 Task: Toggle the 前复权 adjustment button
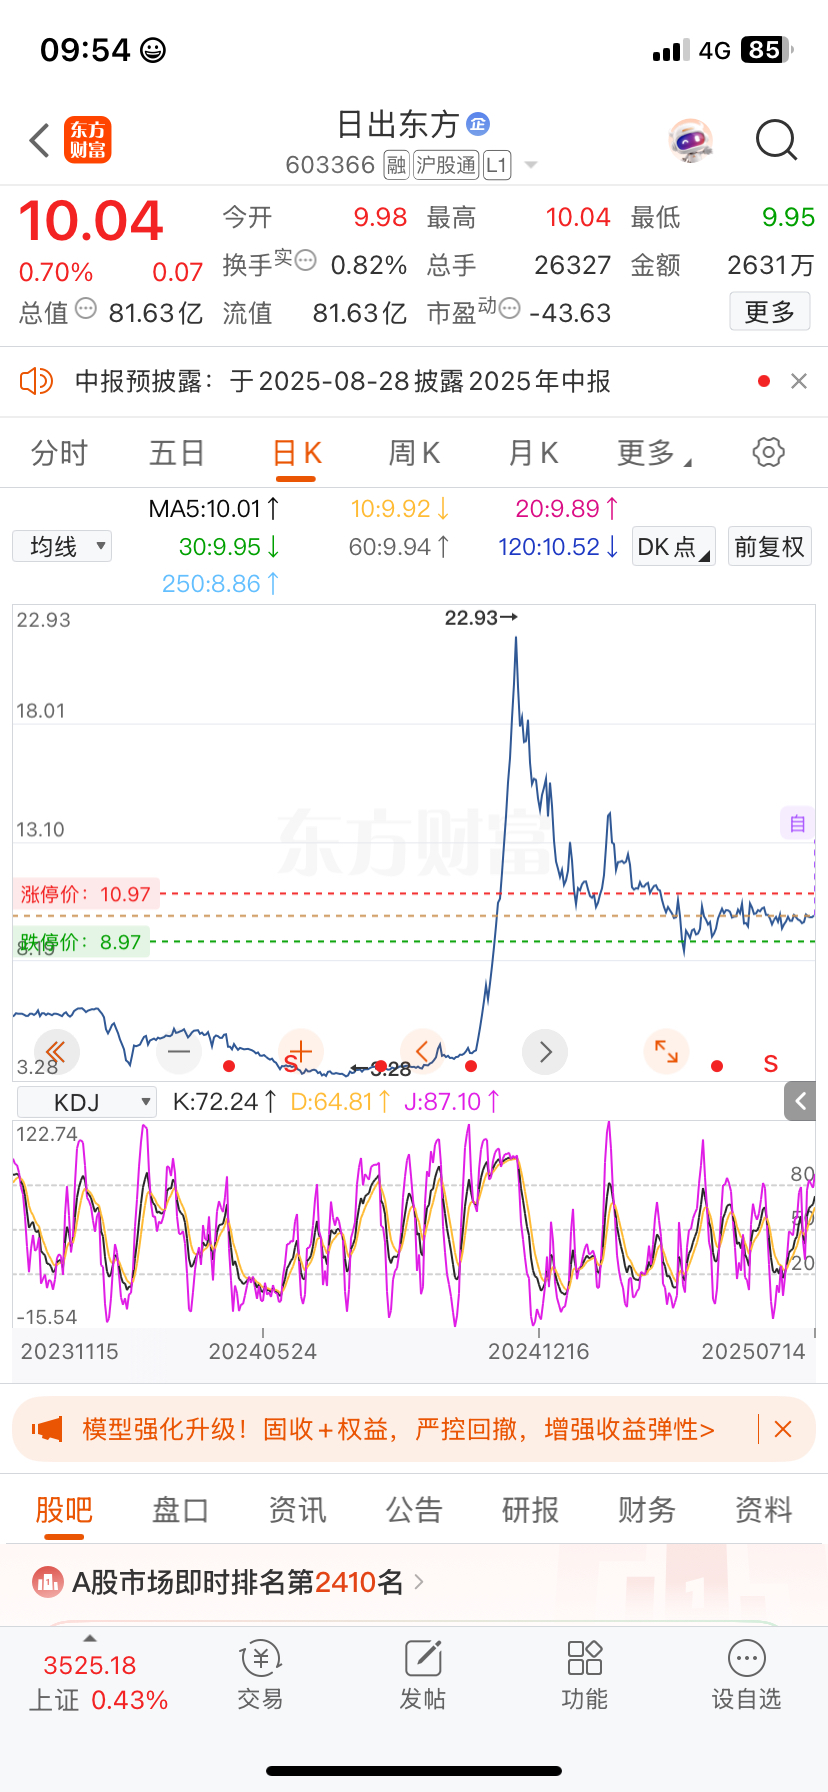[x=769, y=547]
